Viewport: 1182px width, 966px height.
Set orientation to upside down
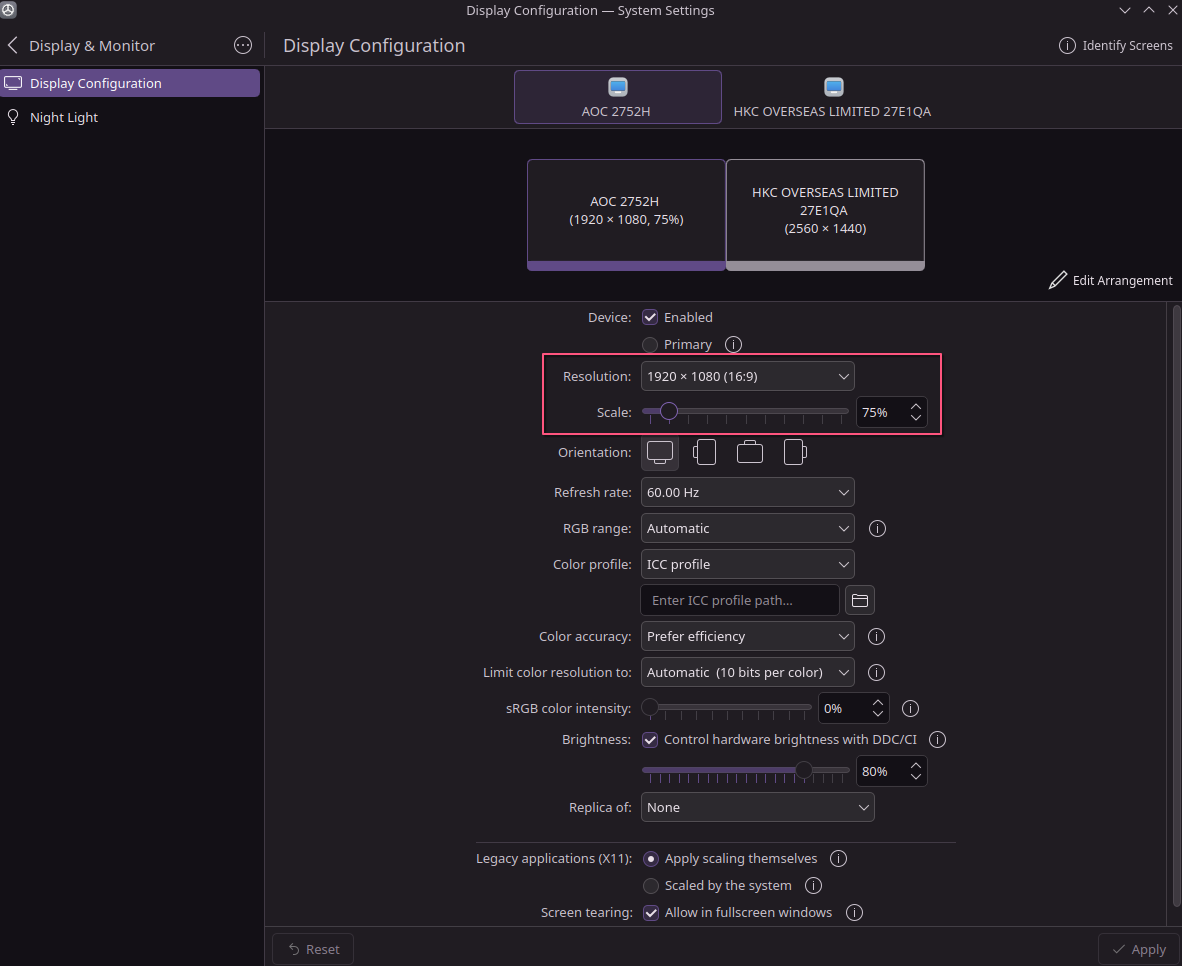pos(749,452)
